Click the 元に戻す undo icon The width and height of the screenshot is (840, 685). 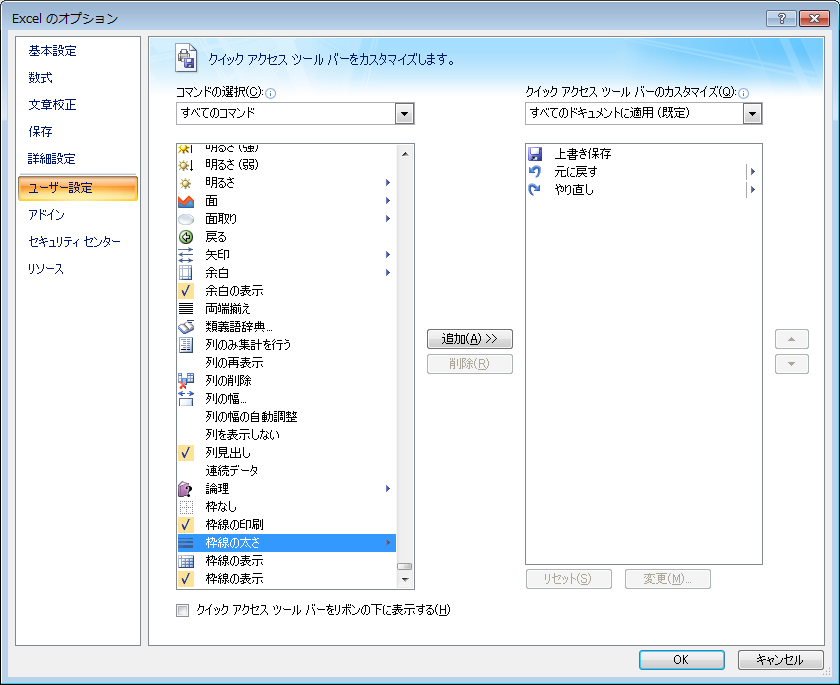[x=535, y=171]
